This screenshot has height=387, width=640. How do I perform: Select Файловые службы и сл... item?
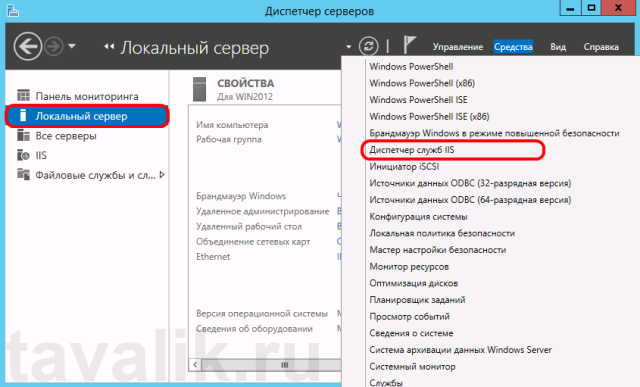95,175
